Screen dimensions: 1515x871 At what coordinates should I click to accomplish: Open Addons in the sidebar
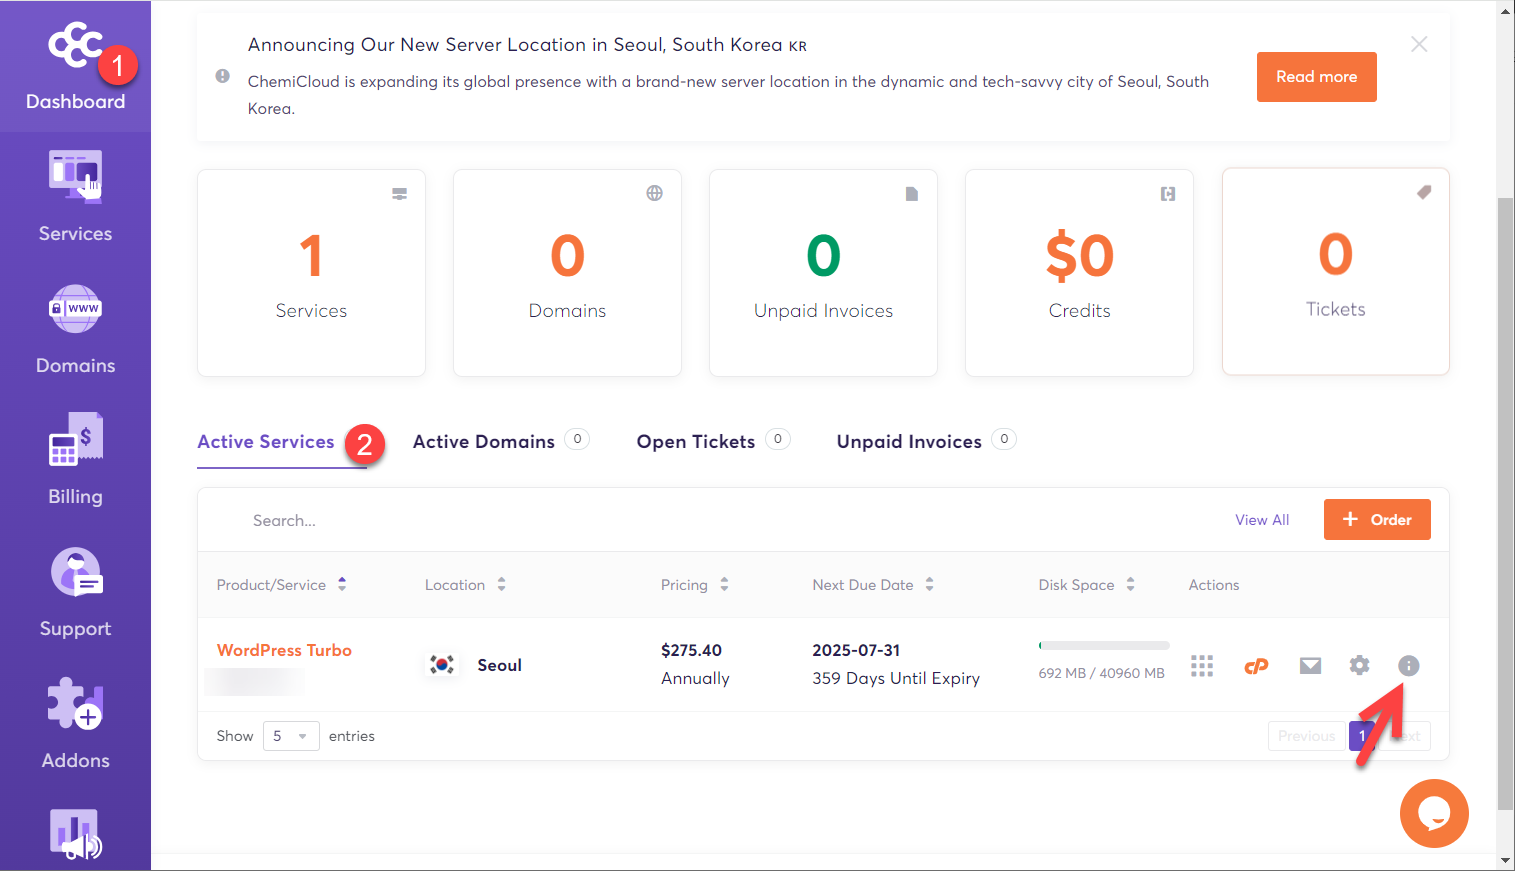[x=75, y=725]
